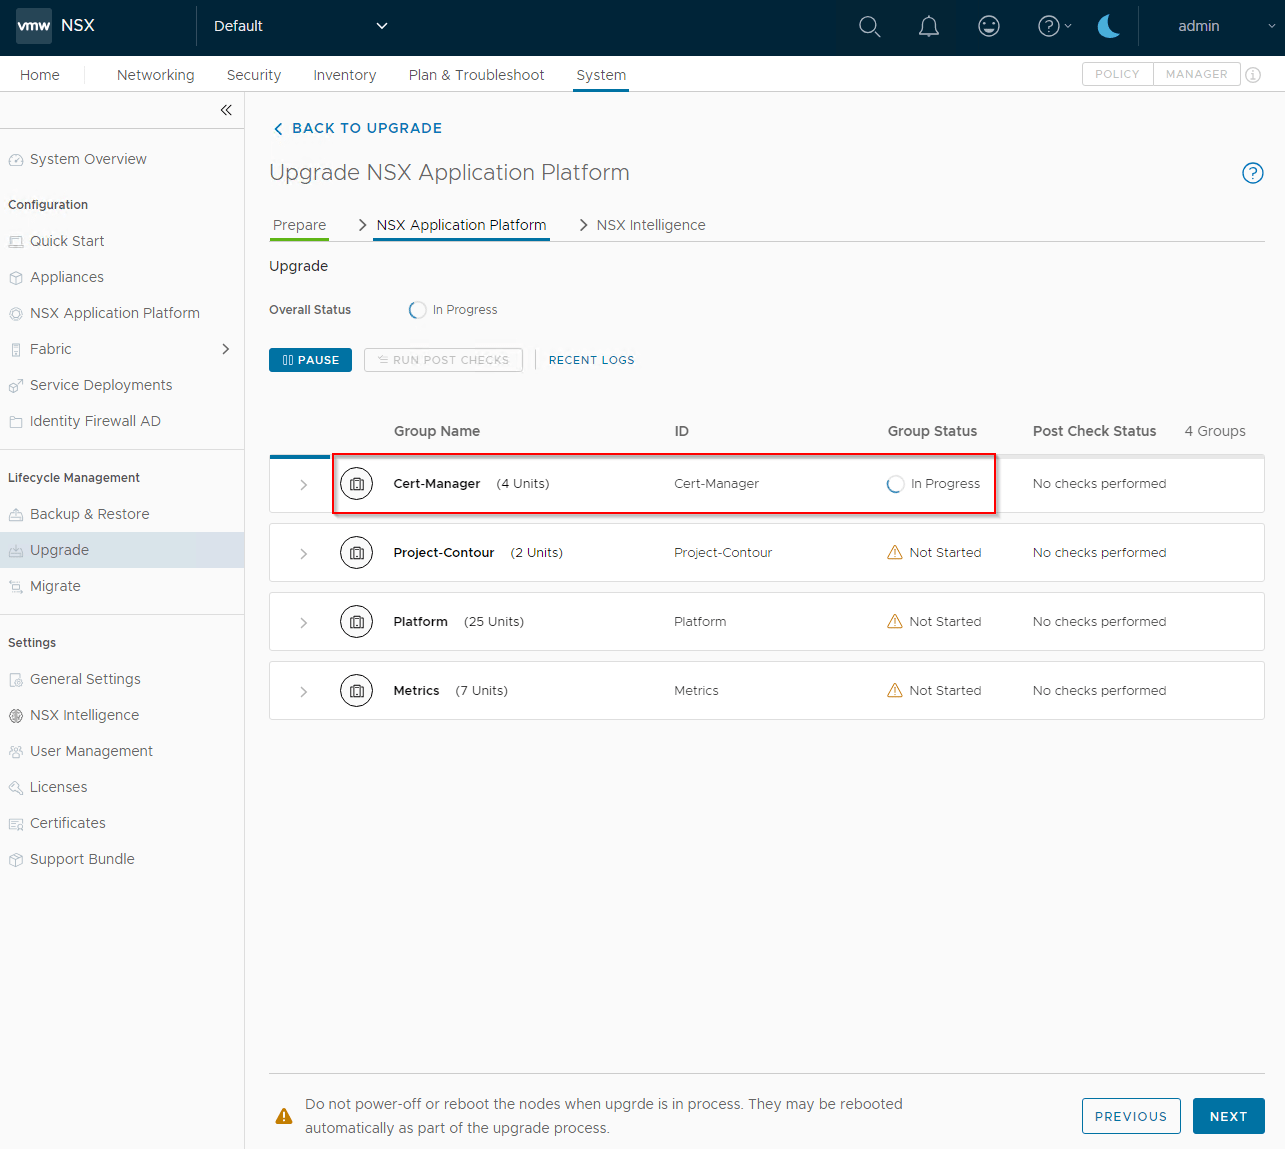Open Migrate in sidebar
Viewport: 1285px width, 1149px height.
[55, 586]
